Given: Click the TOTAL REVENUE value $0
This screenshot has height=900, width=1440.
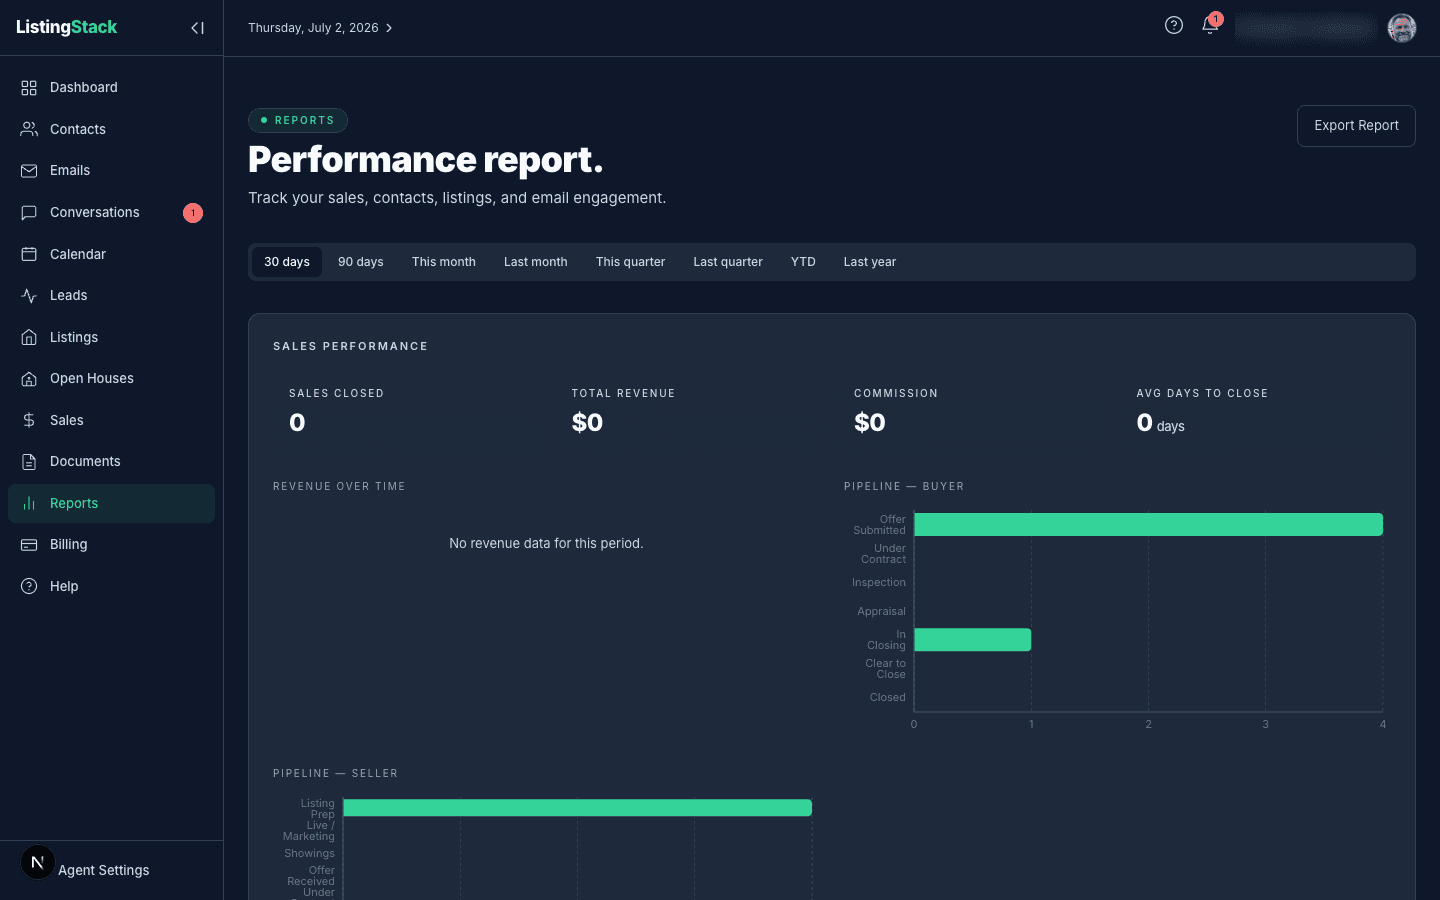Looking at the screenshot, I should pyautogui.click(x=587, y=423).
